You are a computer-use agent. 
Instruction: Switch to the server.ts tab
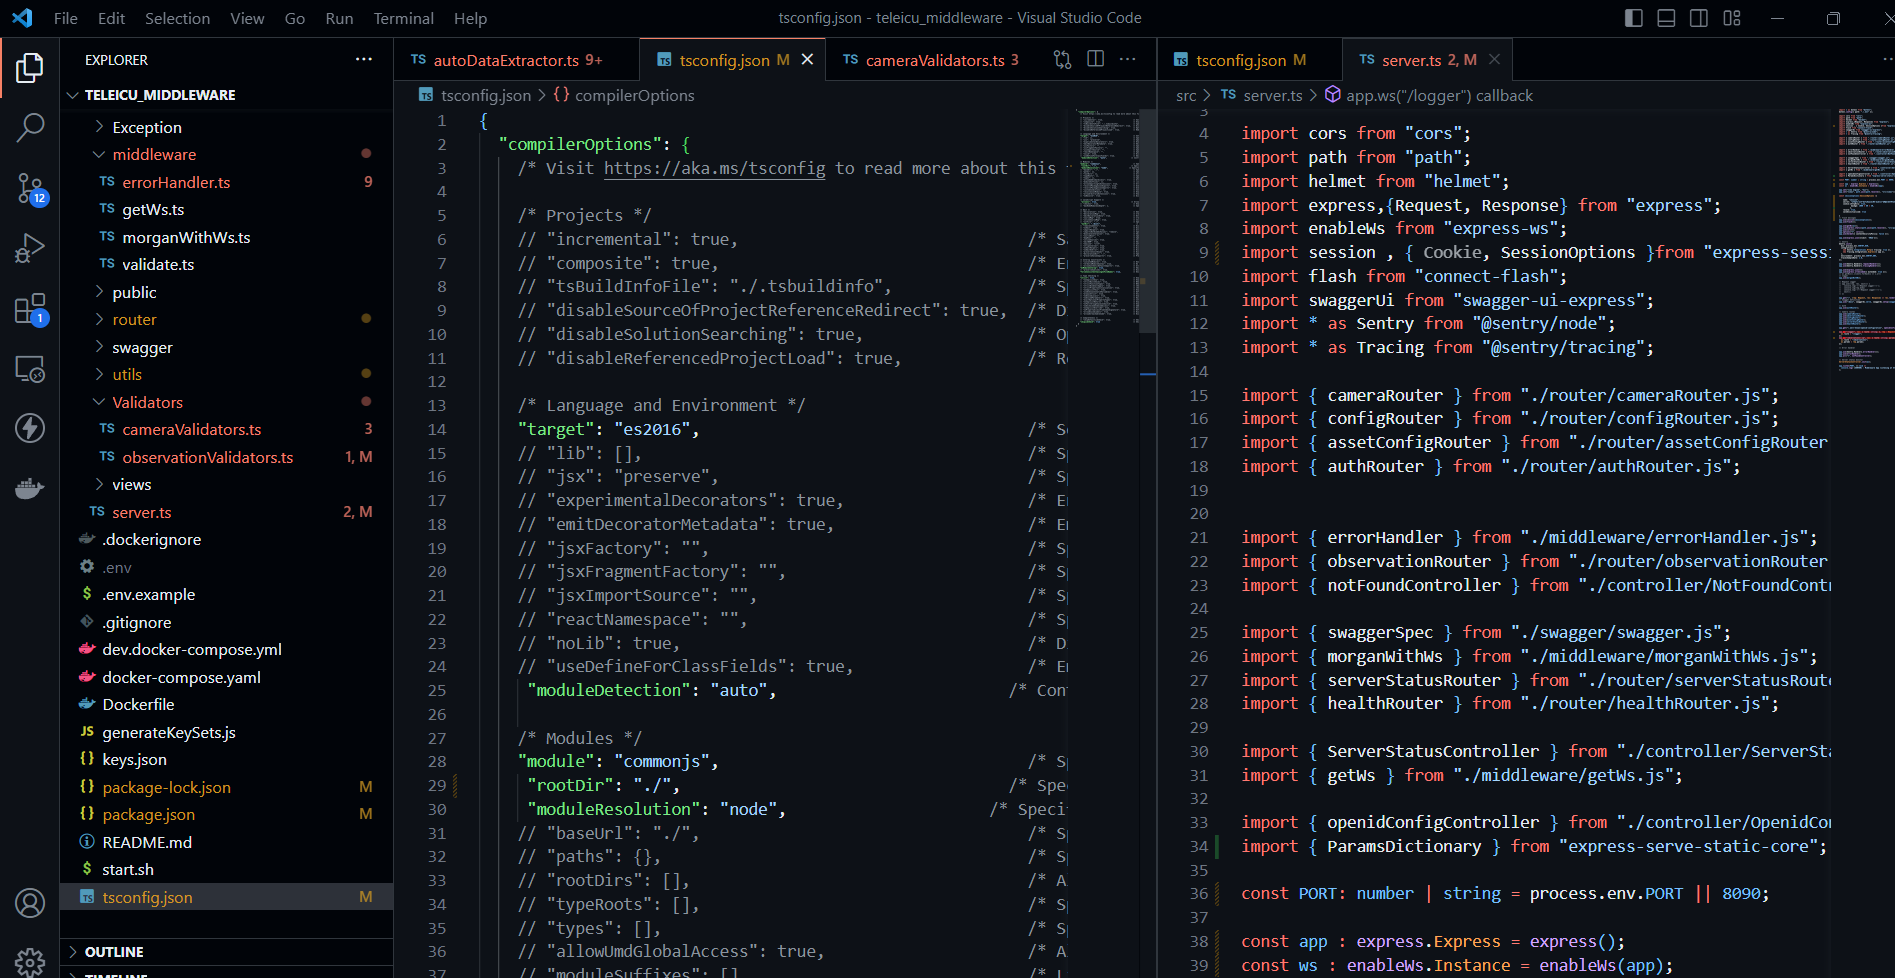tap(1422, 60)
